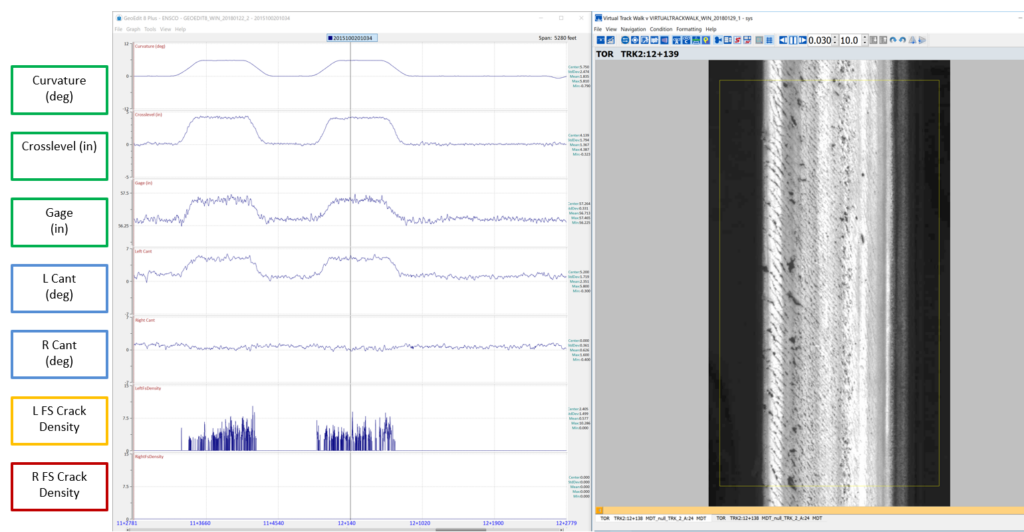Click second gray panel icon after 10.0 spinner
Viewport: 1024px width, 532px height.
(883, 40)
